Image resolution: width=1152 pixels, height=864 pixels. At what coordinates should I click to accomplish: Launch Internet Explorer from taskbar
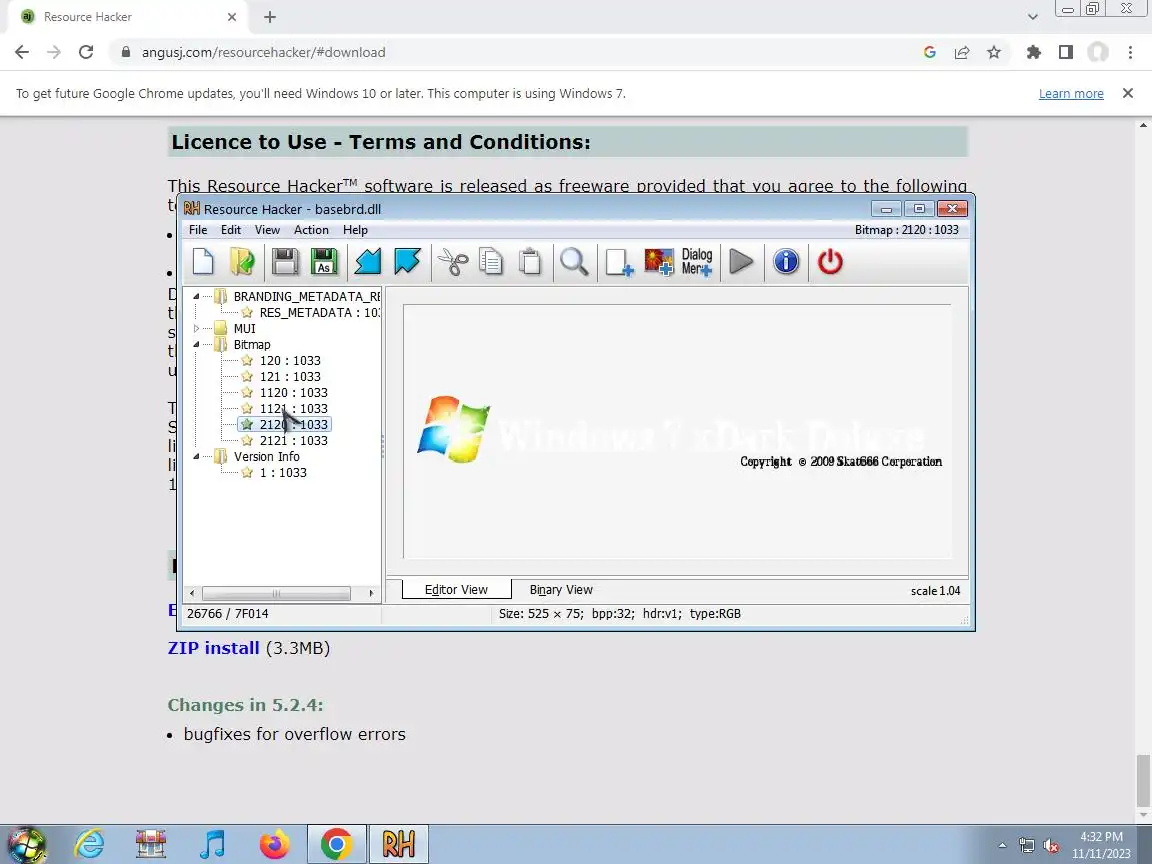pos(89,844)
